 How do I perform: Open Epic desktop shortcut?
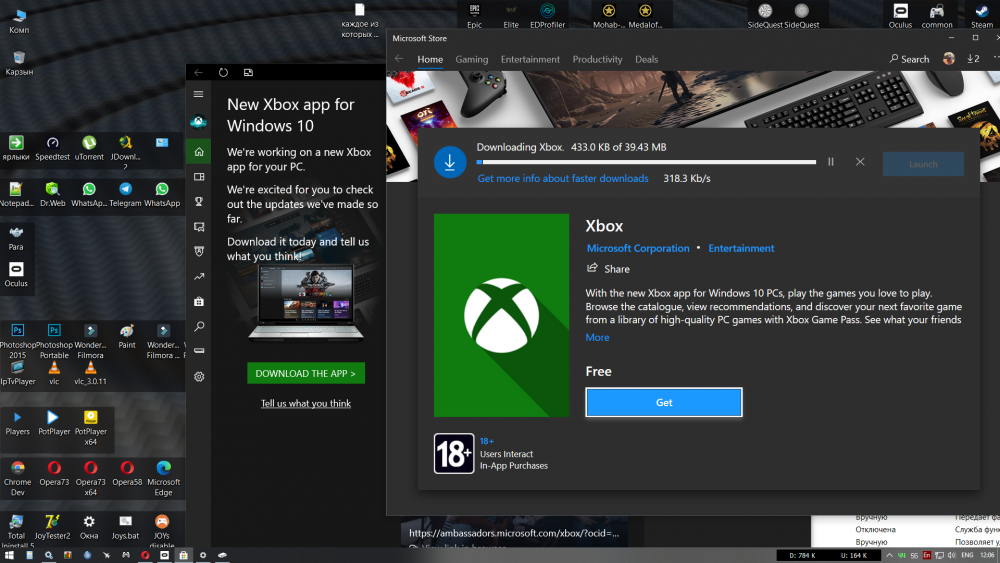(474, 15)
